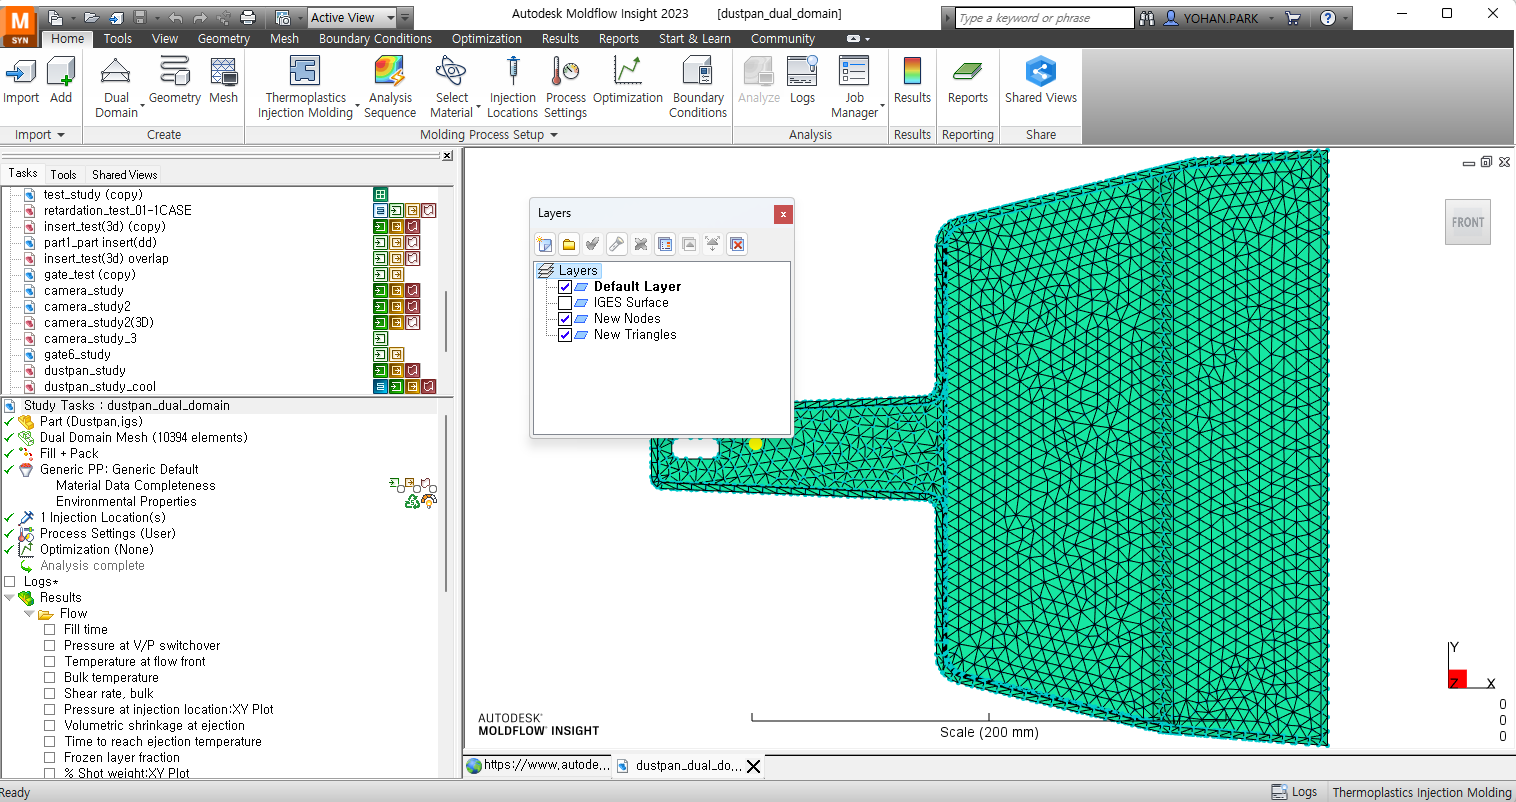Switch to the Tools ribbon tab

point(118,39)
